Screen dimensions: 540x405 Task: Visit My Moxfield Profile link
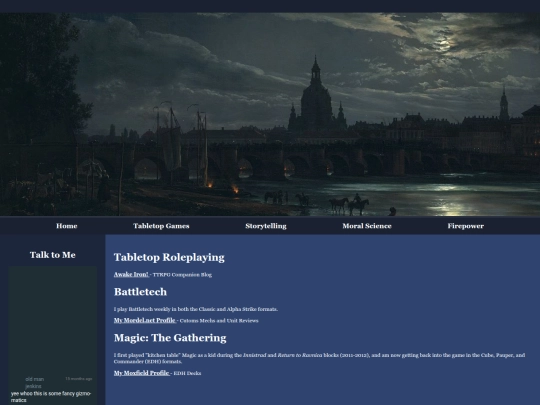[142, 373]
